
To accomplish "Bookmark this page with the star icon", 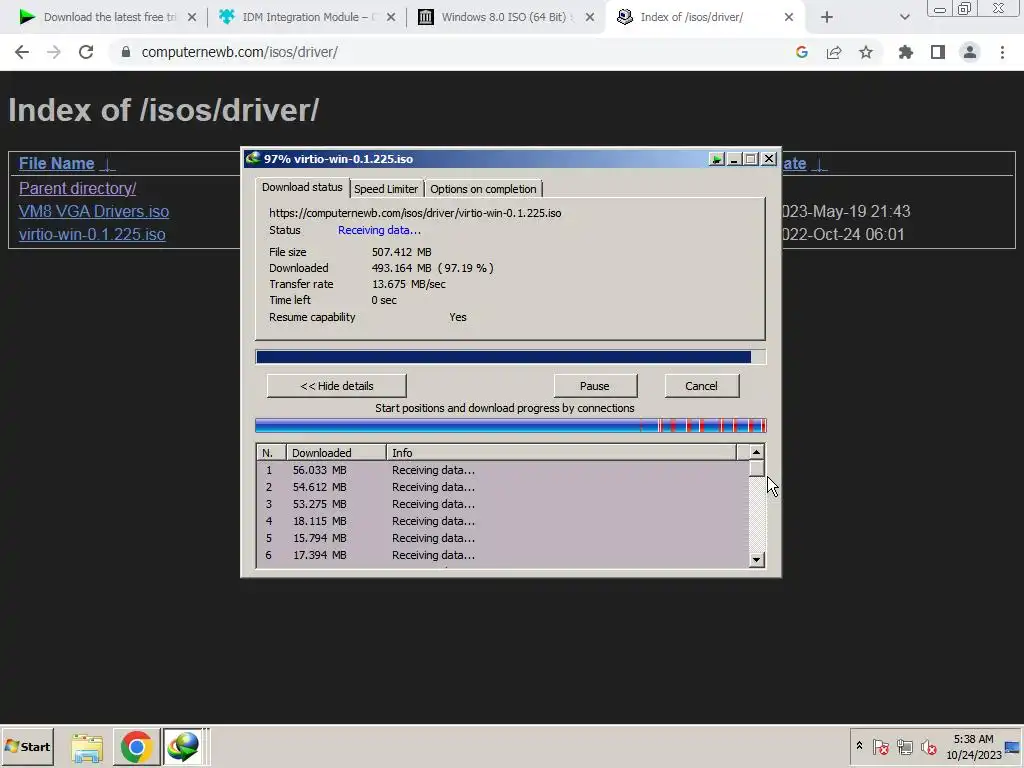I will pos(866,52).
